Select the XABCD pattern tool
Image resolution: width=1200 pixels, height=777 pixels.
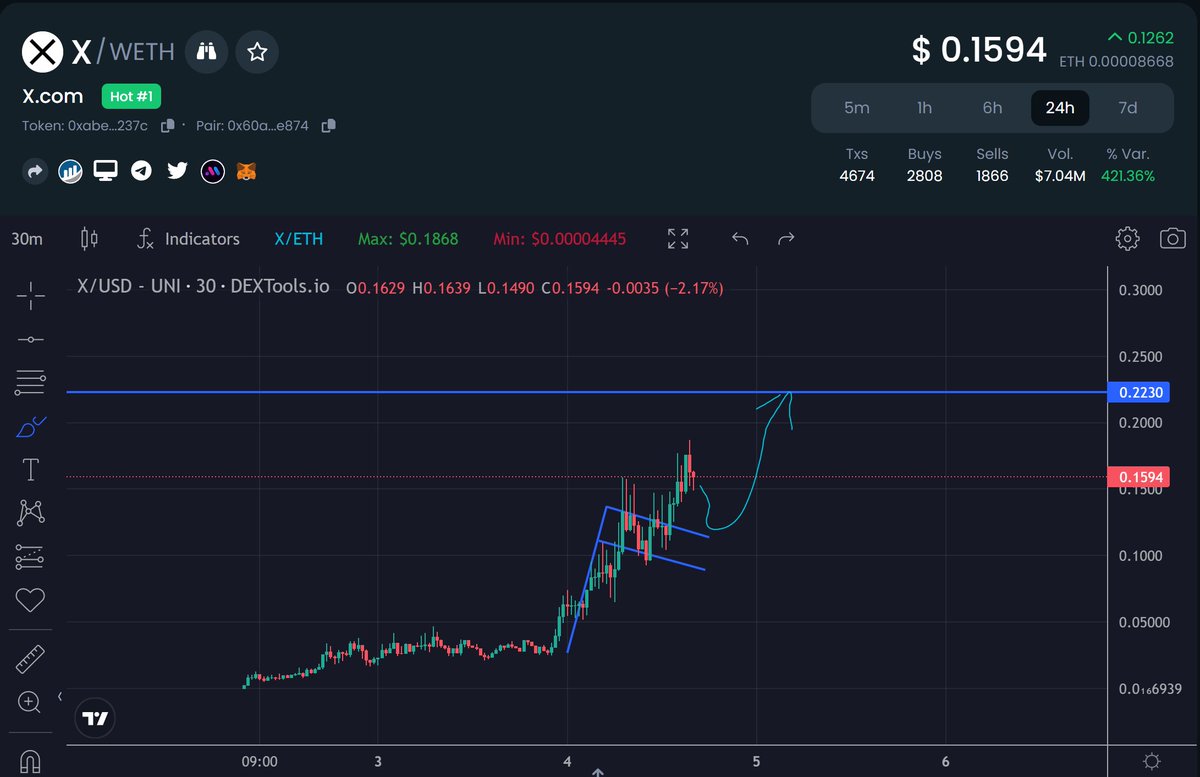click(31, 513)
